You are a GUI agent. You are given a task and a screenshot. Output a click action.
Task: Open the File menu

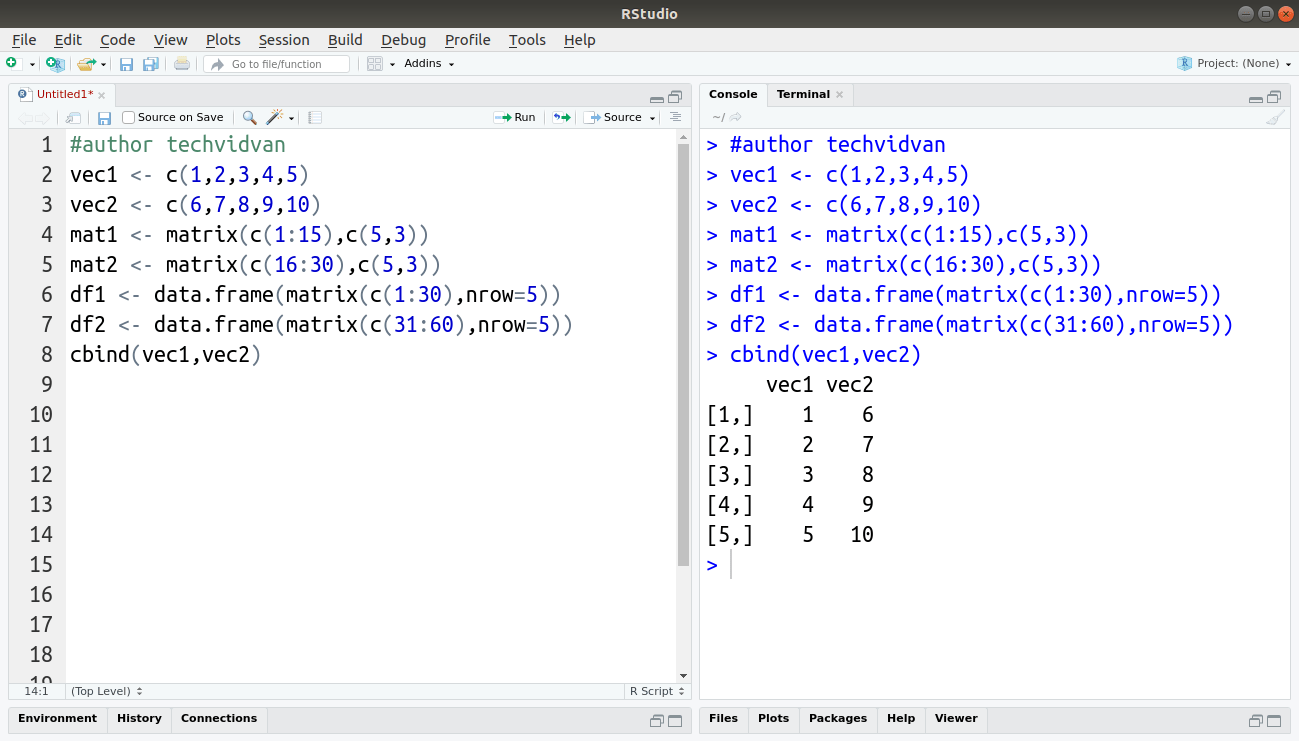coord(24,40)
